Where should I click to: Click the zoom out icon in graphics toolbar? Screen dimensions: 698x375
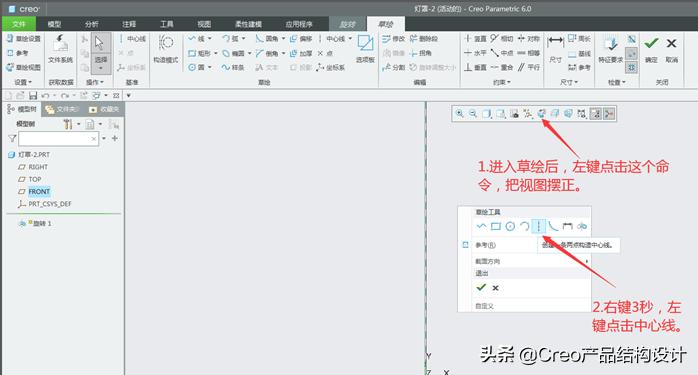pyautogui.click(x=473, y=114)
